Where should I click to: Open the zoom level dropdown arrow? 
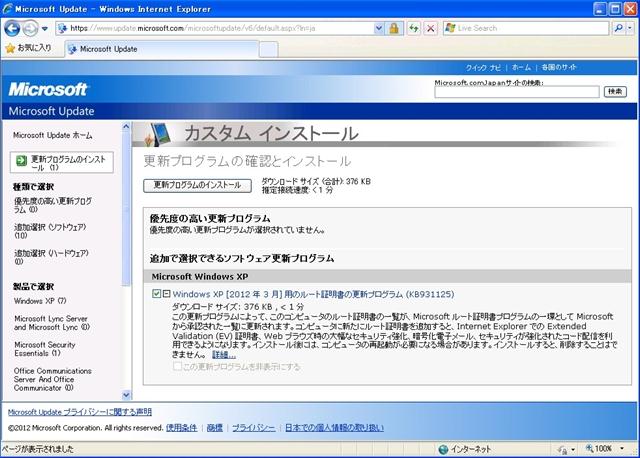(x=622, y=449)
